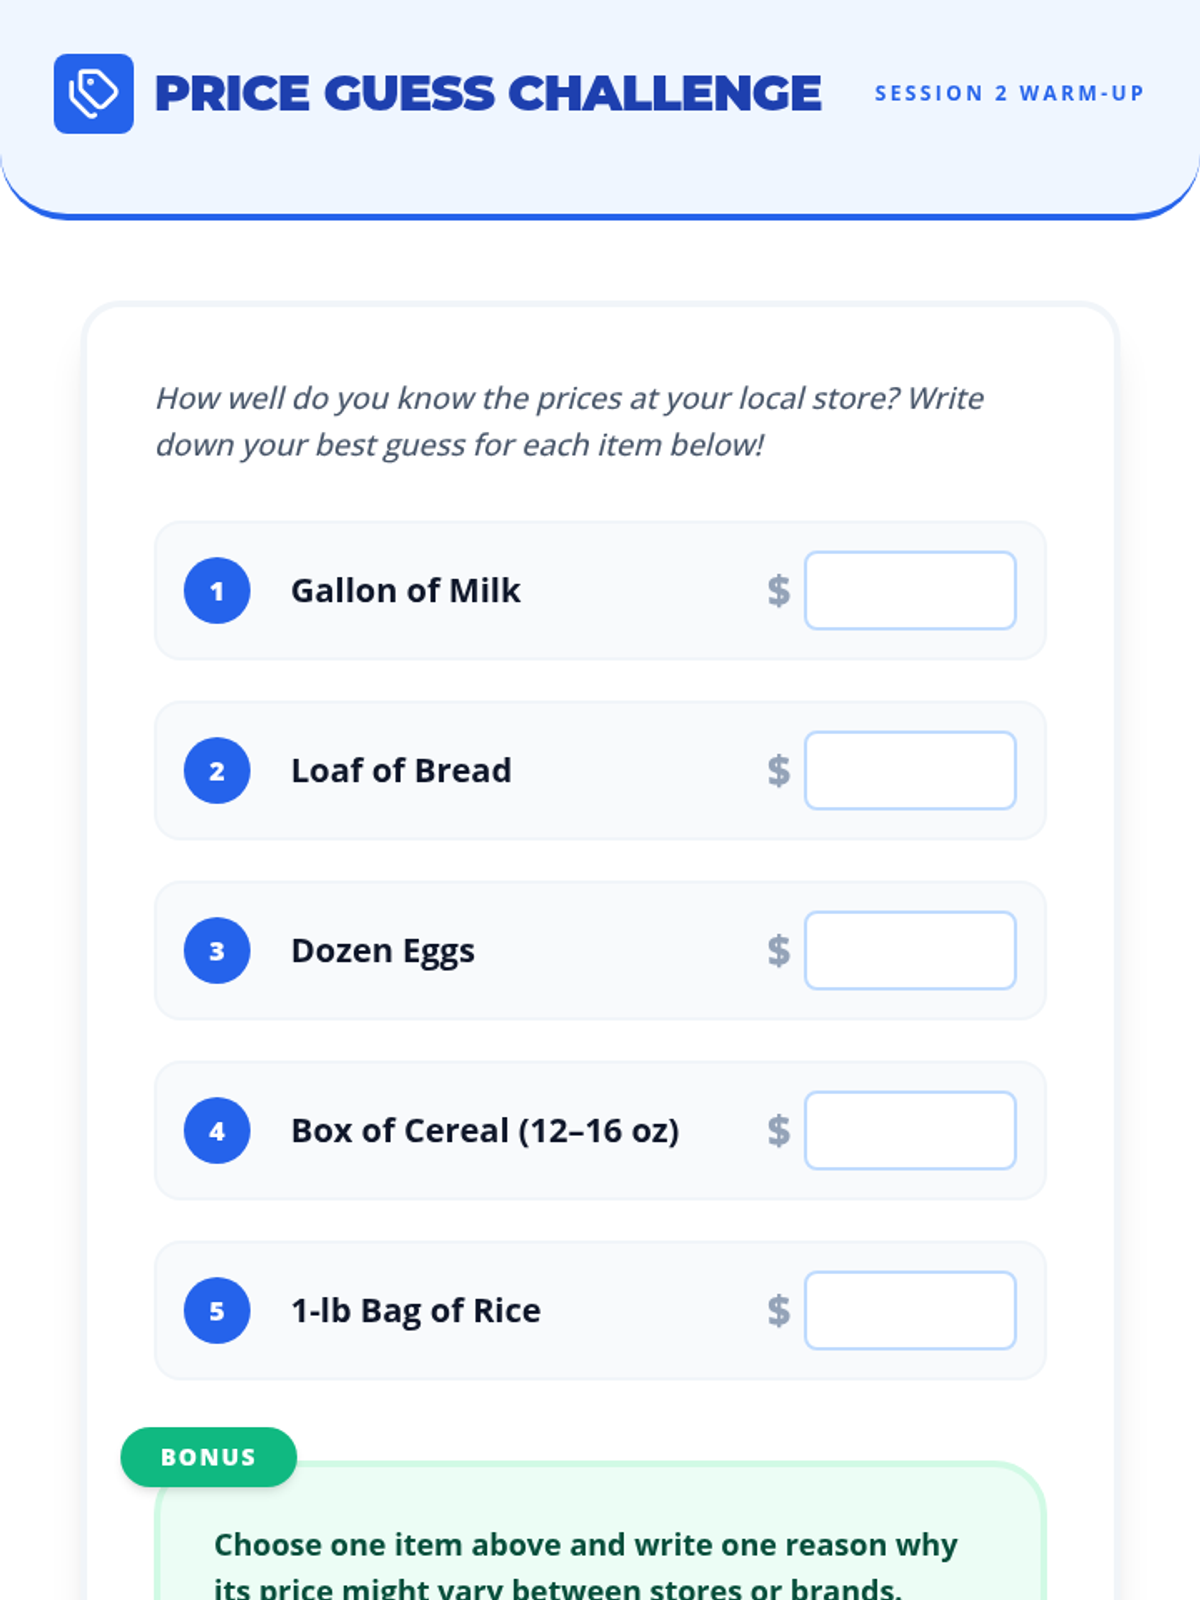Click the Session 2 Warm-Up label
Screen dimensions: 1200x1600
(x=1008, y=93)
